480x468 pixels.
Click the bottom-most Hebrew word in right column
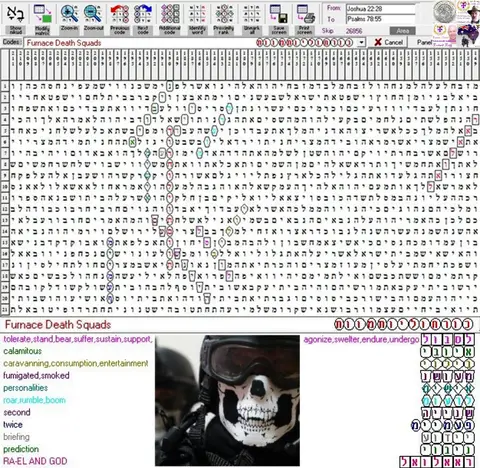tap(437, 462)
